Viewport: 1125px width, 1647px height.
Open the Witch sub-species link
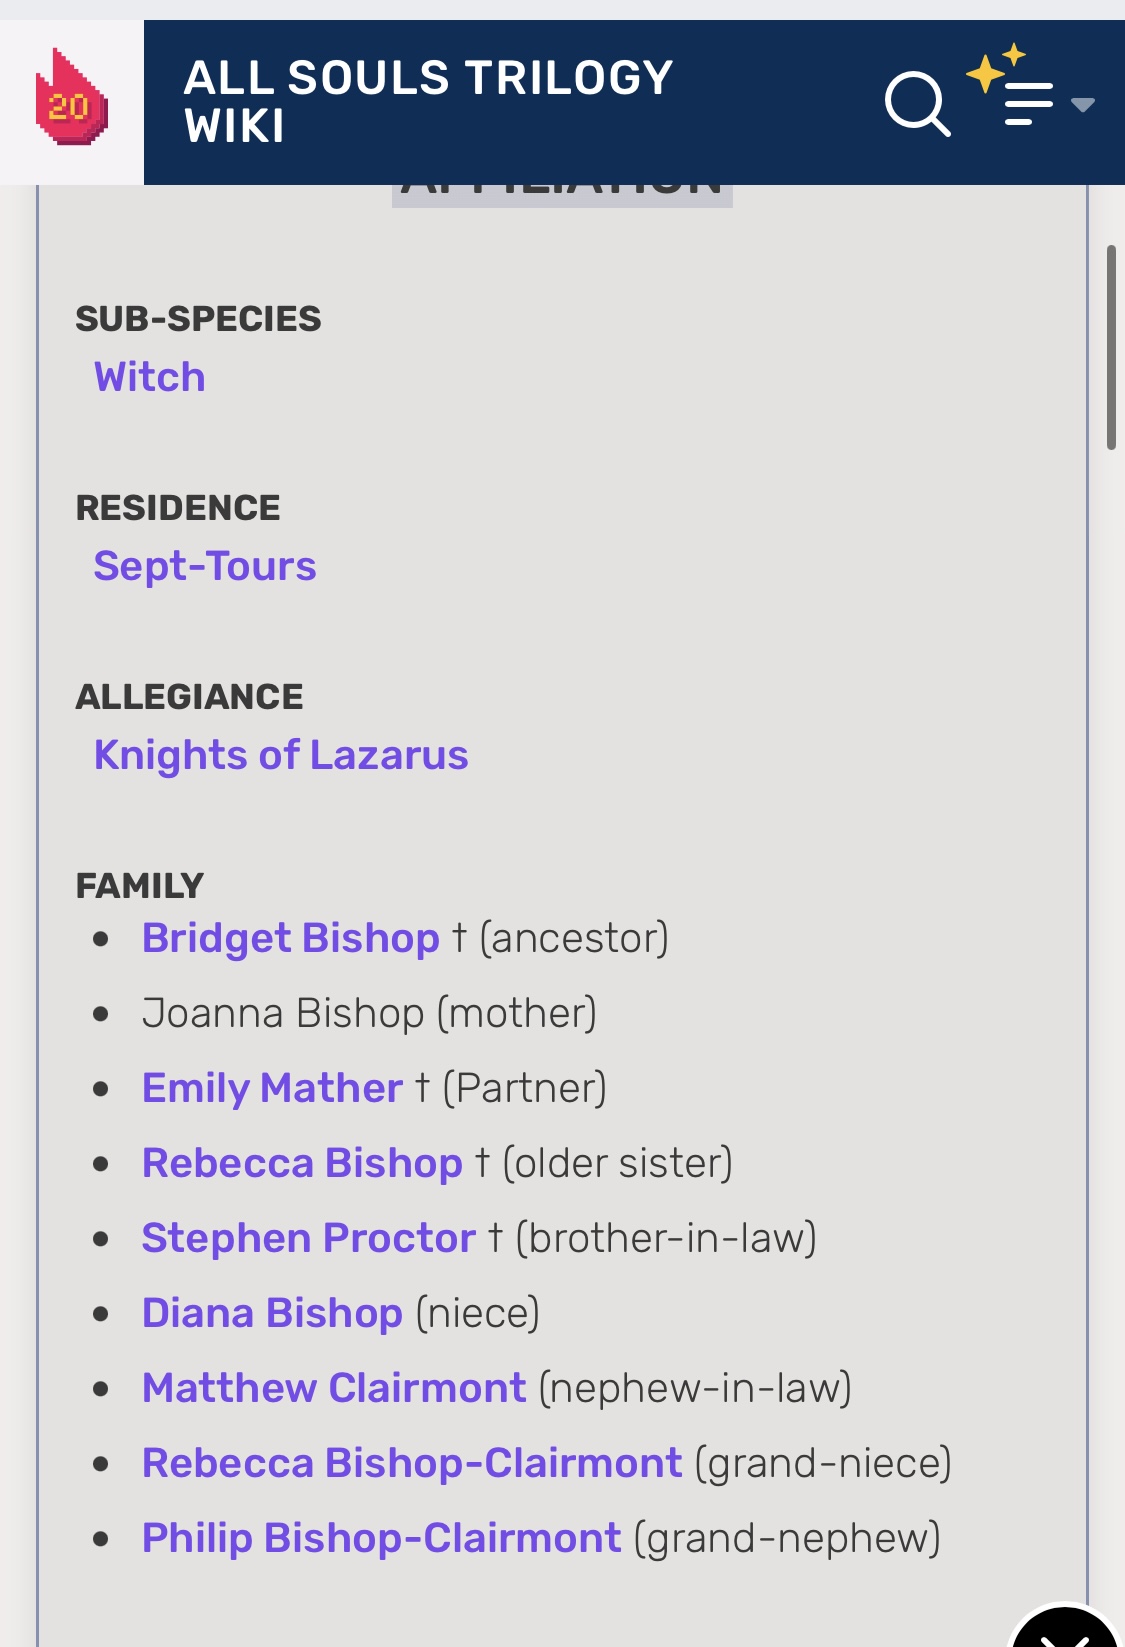pos(150,377)
